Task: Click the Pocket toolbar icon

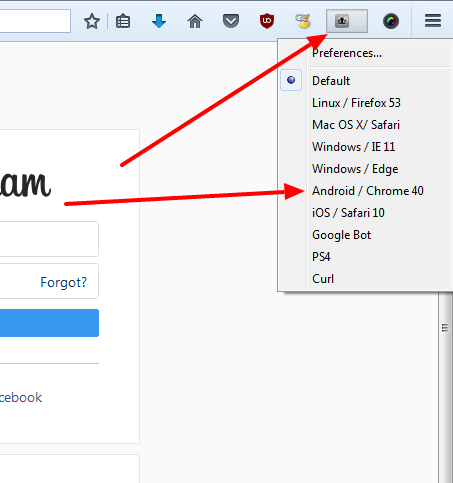Action: pos(231,21)
